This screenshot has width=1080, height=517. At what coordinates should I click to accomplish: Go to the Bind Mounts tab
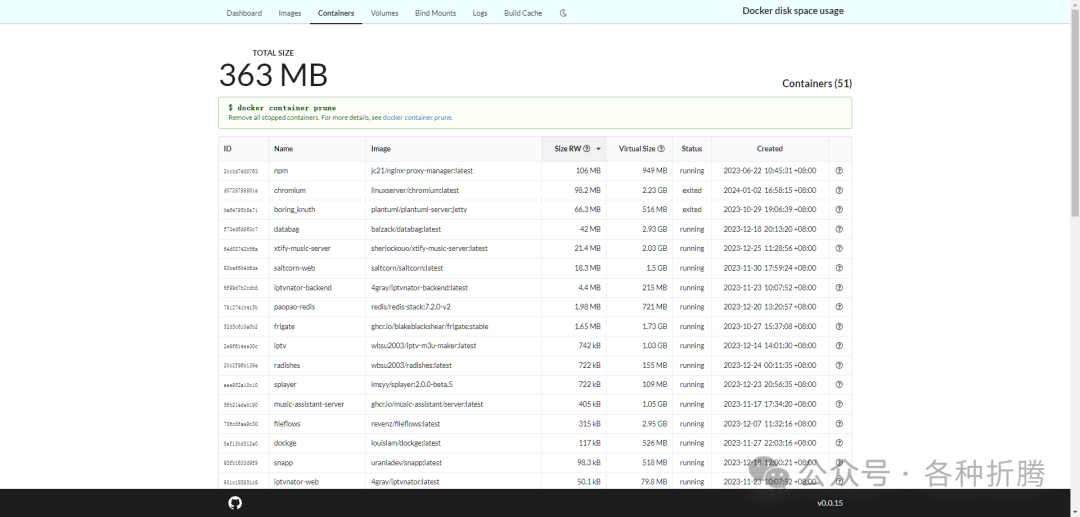pos(435,13)
